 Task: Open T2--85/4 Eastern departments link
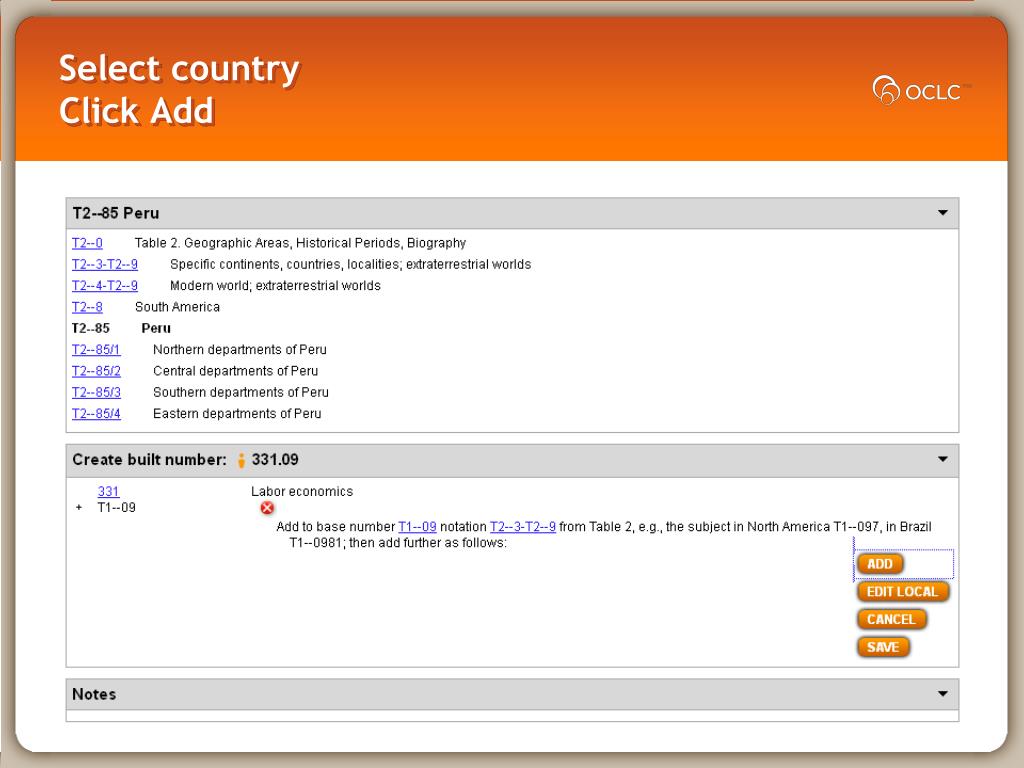coord(96,413)
